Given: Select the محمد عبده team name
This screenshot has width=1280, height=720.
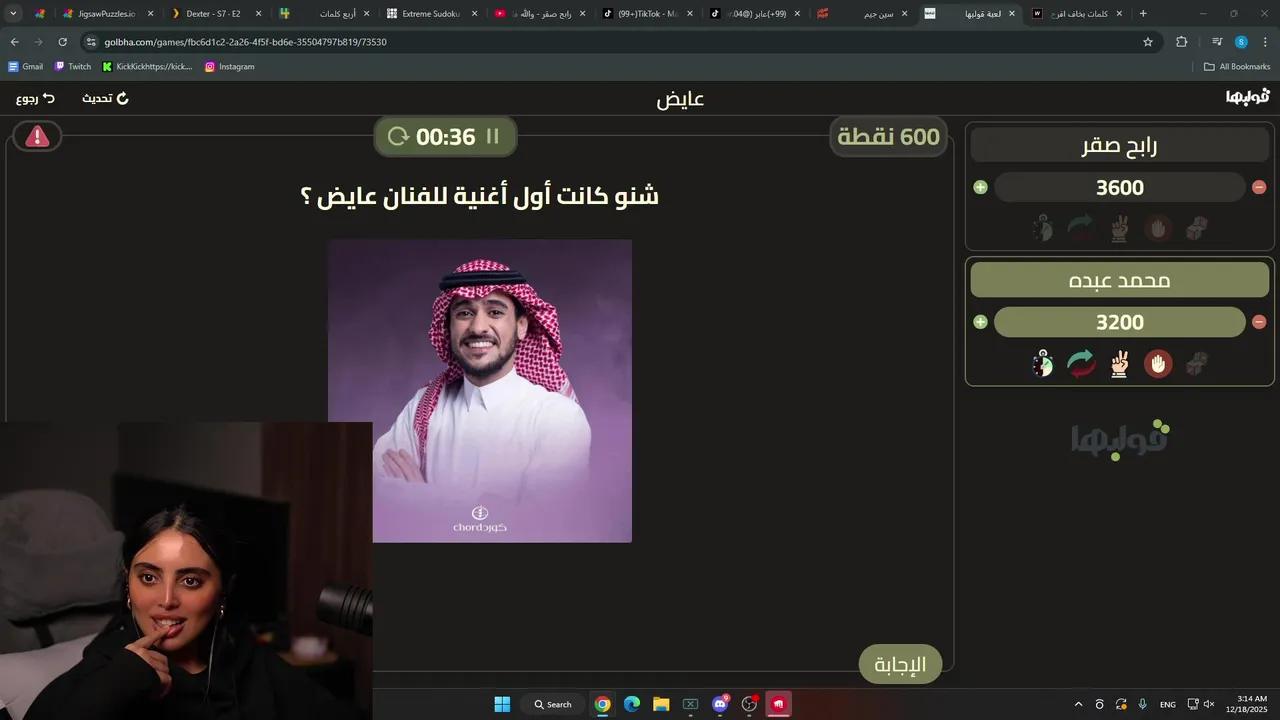Looking at the screenshot, I should click(1120, 280).
